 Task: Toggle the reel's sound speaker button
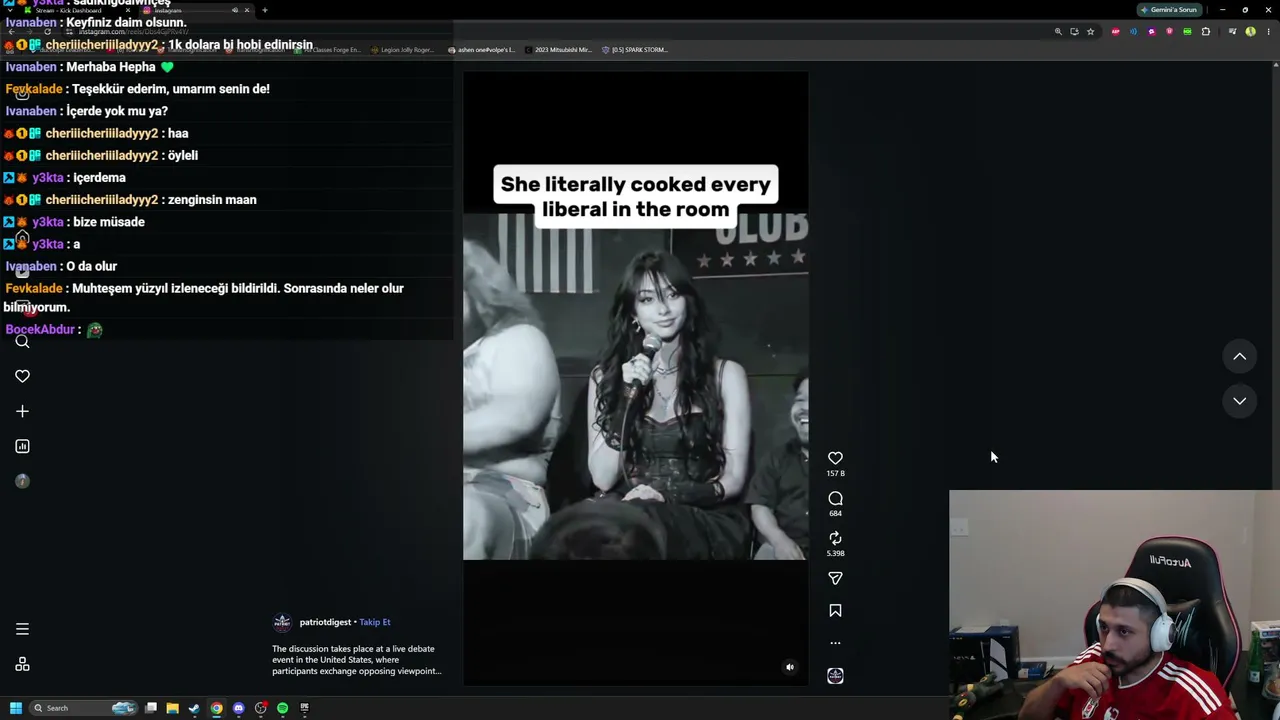pyautogui.click(x=790, y=667)
